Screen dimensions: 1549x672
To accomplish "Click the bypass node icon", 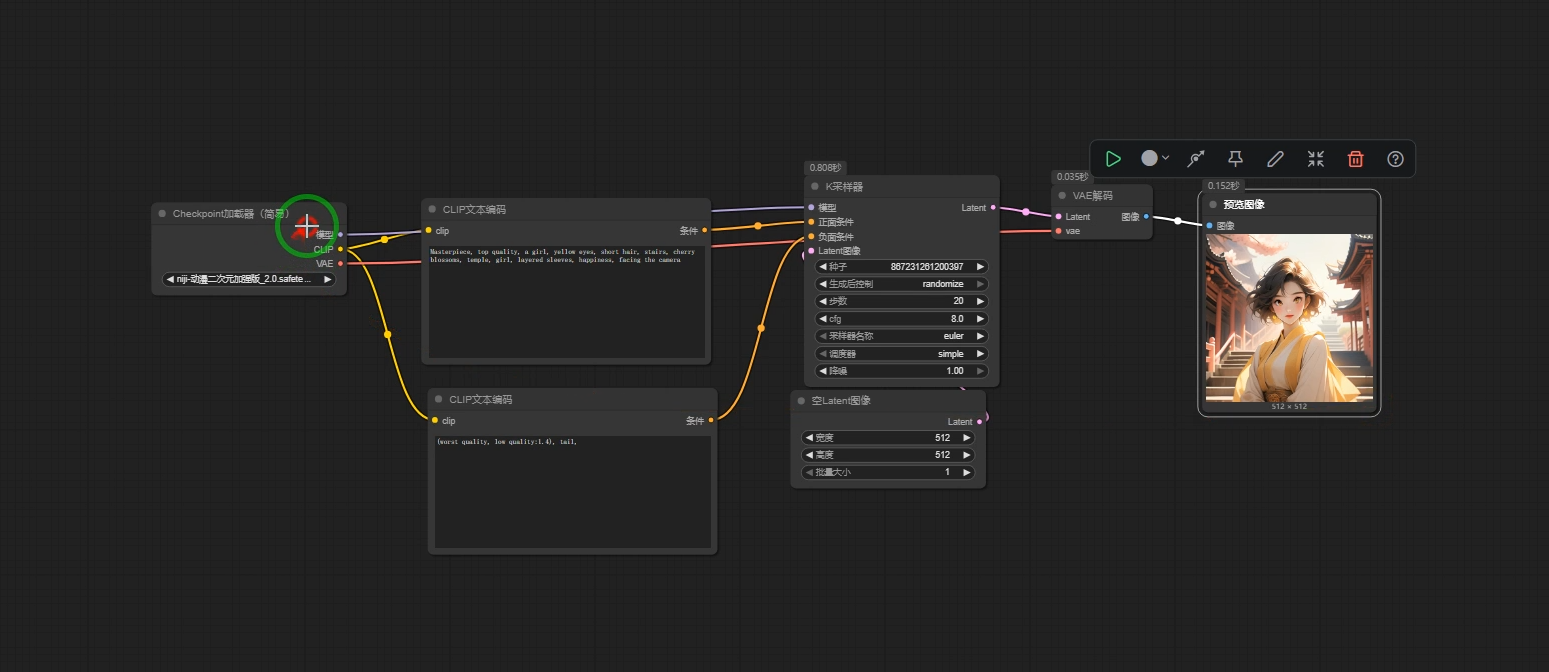I will (x=1195, y=159).
